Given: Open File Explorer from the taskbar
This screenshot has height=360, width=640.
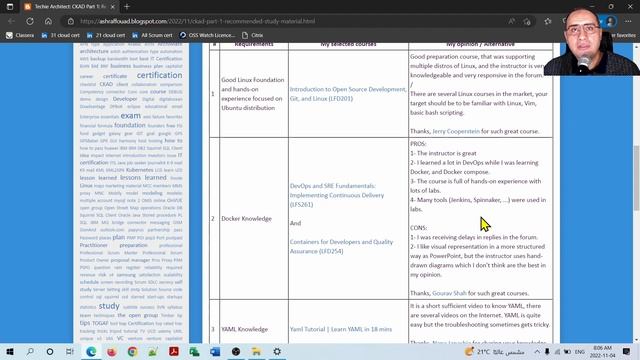Looking at the screenshot, I should (x=256, y=351).
